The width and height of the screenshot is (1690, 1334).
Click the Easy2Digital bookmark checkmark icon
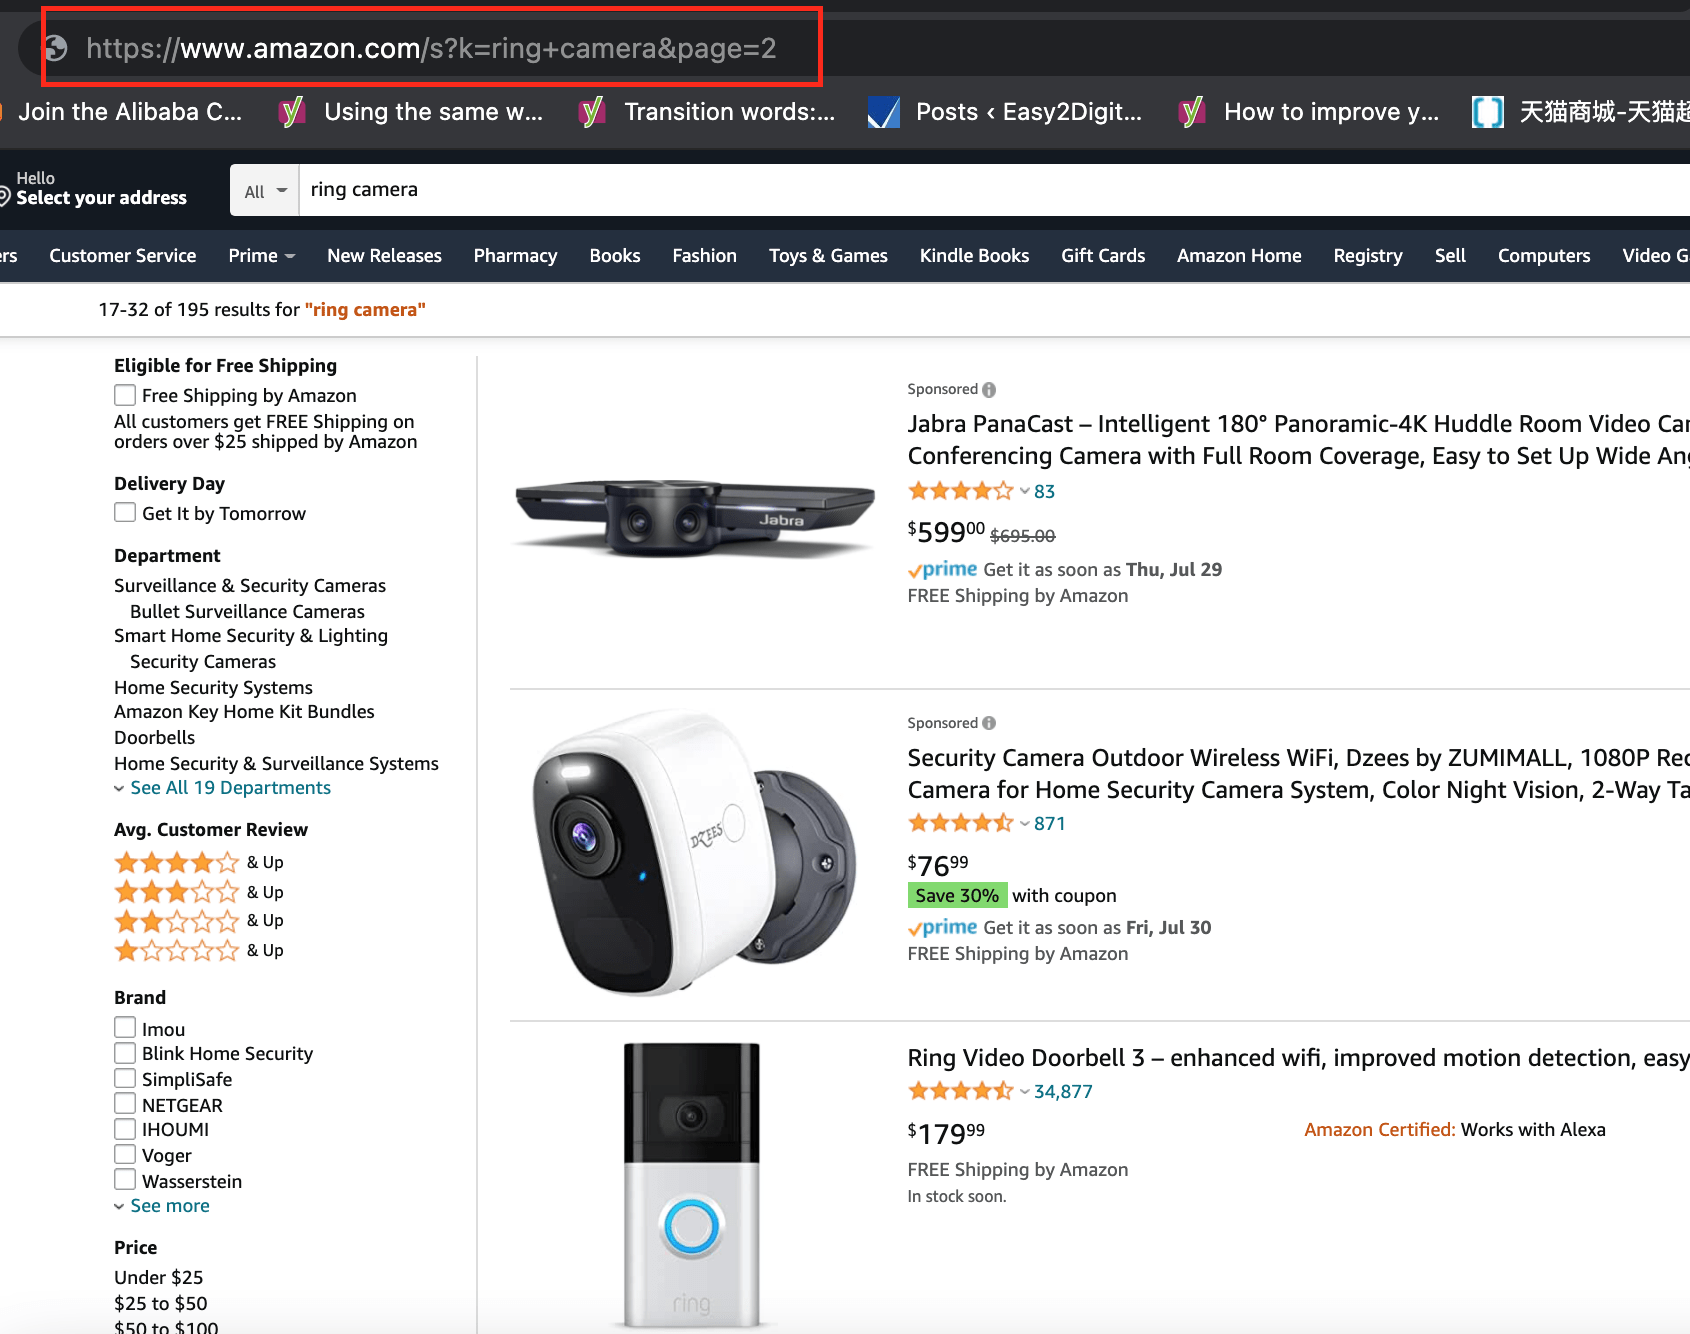coord(884,112)
